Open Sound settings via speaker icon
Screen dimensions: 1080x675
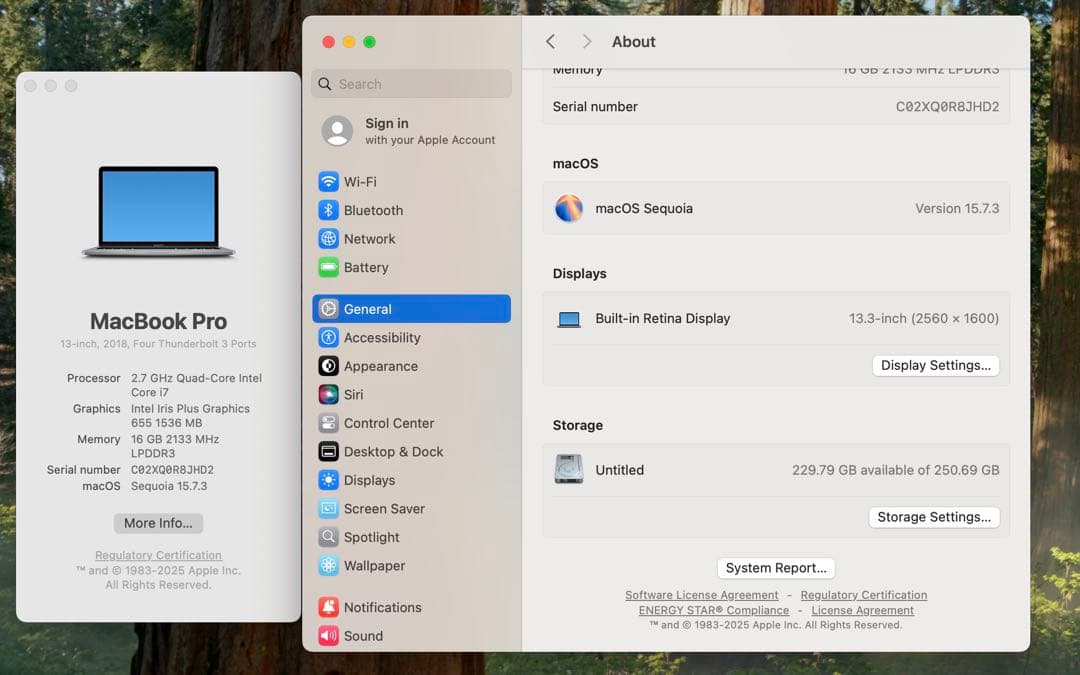coord(331,635)
